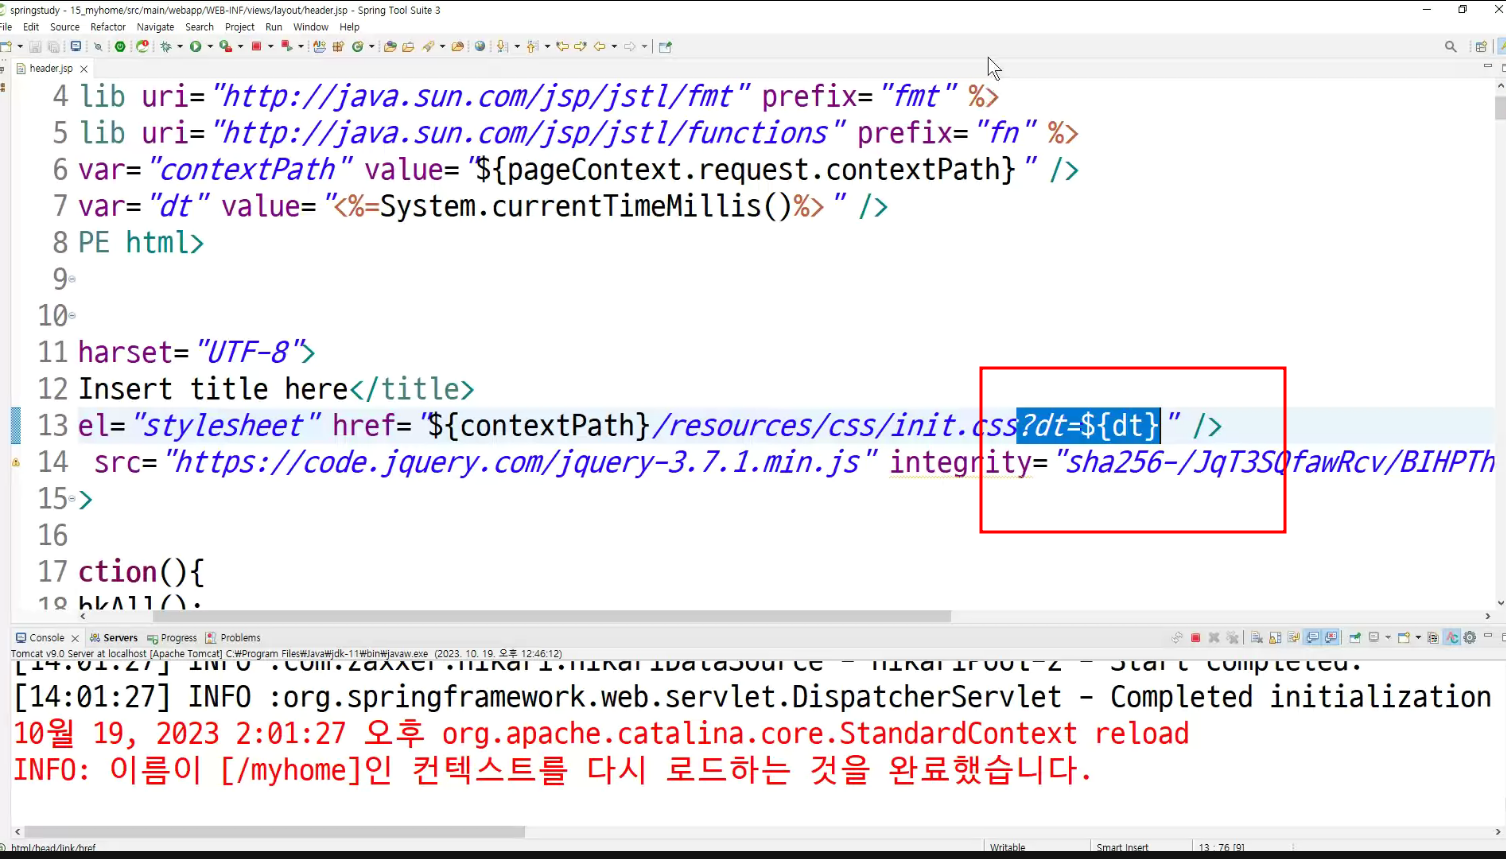Collapse the code fold at line 9

pyautogui.click(x=72, y=279)
